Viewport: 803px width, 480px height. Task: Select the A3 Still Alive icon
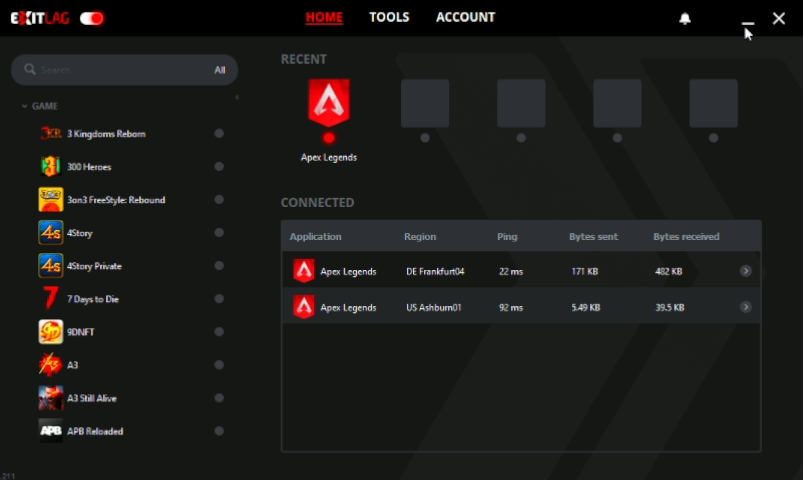(x=51, y=398)
